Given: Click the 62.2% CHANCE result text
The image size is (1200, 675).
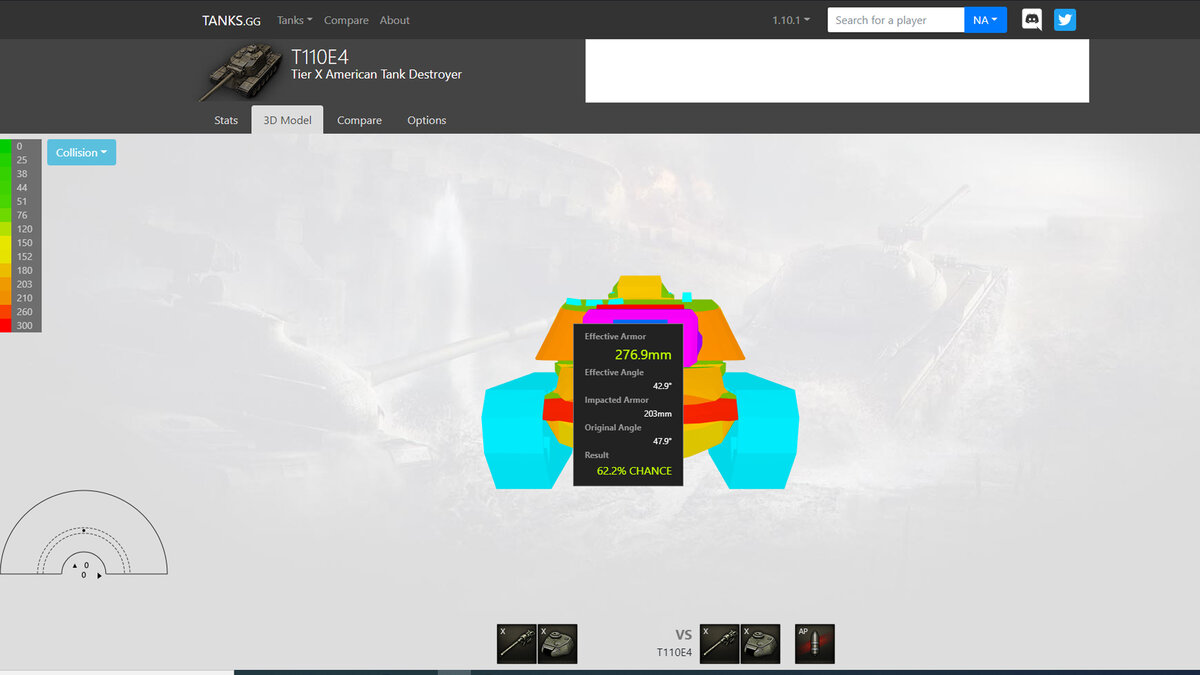Looking at the screenshot, I should [634, 471].
